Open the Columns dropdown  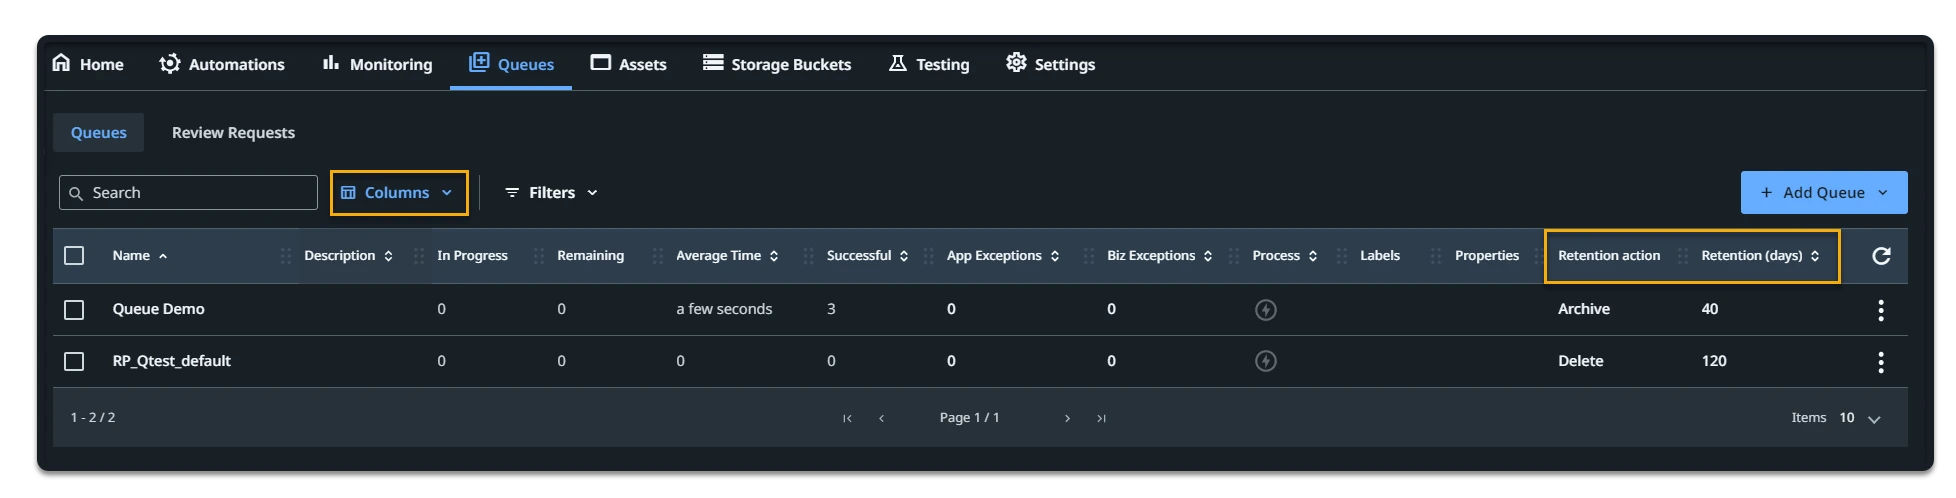(x=398, y=193)
